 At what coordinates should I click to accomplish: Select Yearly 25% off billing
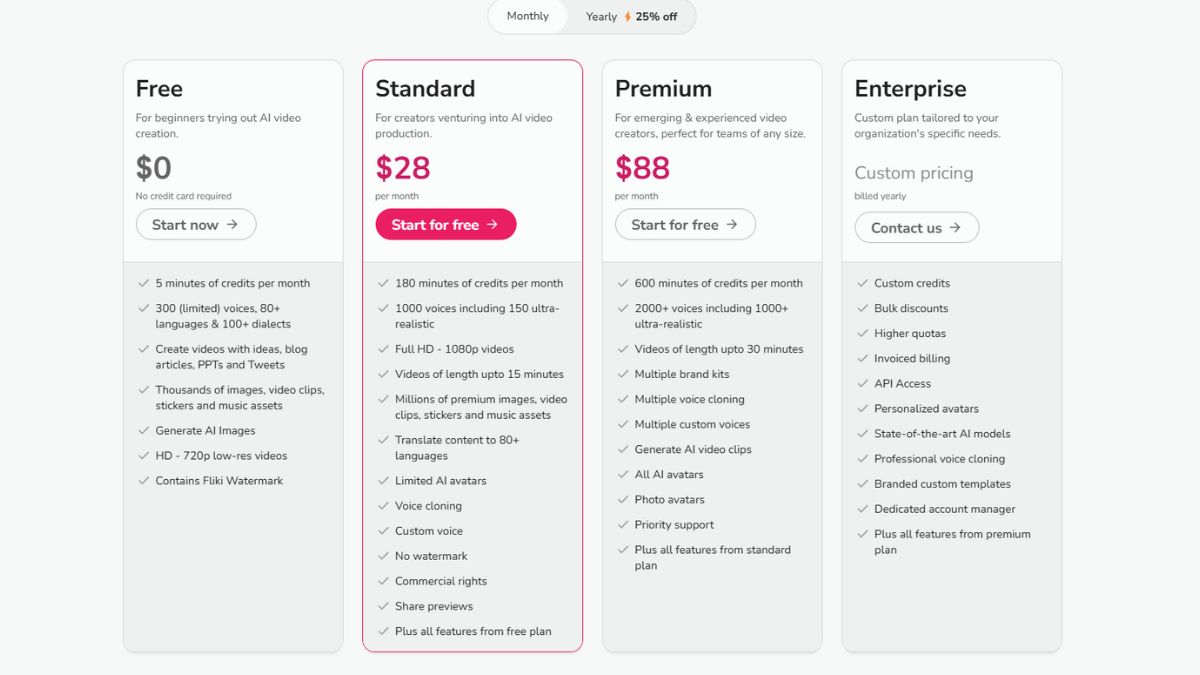[x=631, y=17]
